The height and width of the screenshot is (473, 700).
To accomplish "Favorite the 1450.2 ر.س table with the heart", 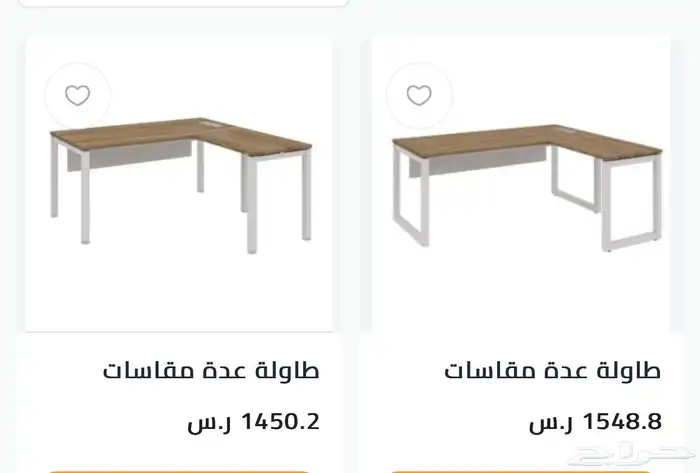I will pos(77,96).
